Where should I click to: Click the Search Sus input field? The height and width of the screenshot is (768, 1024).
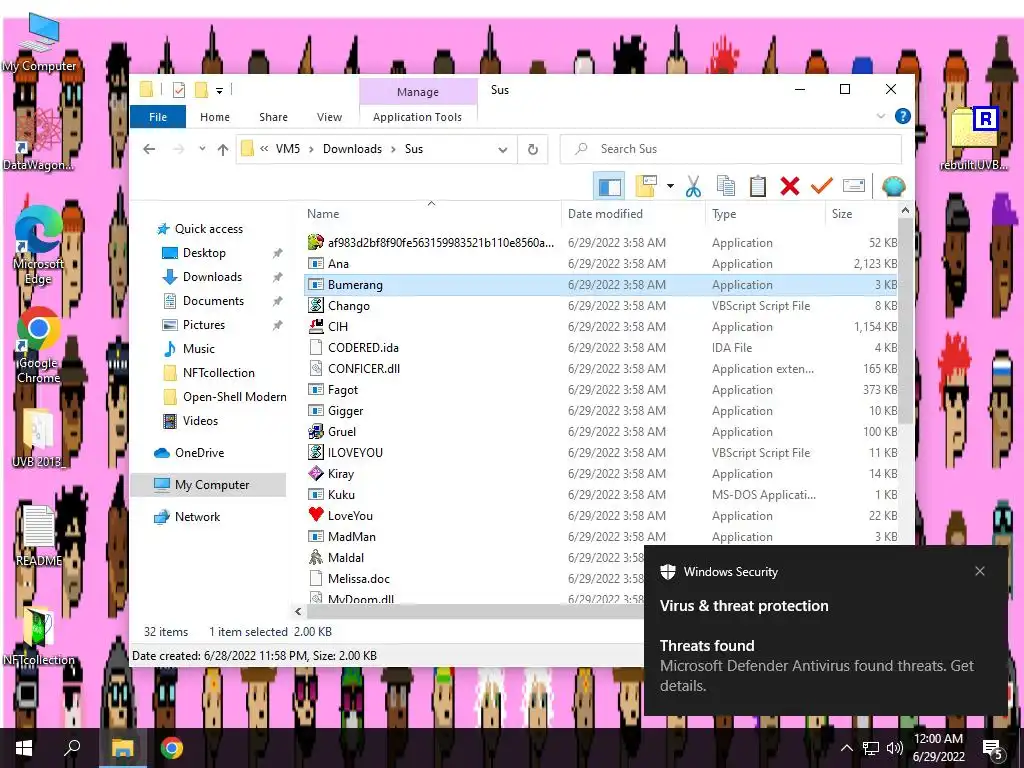[x=731, y=150]
